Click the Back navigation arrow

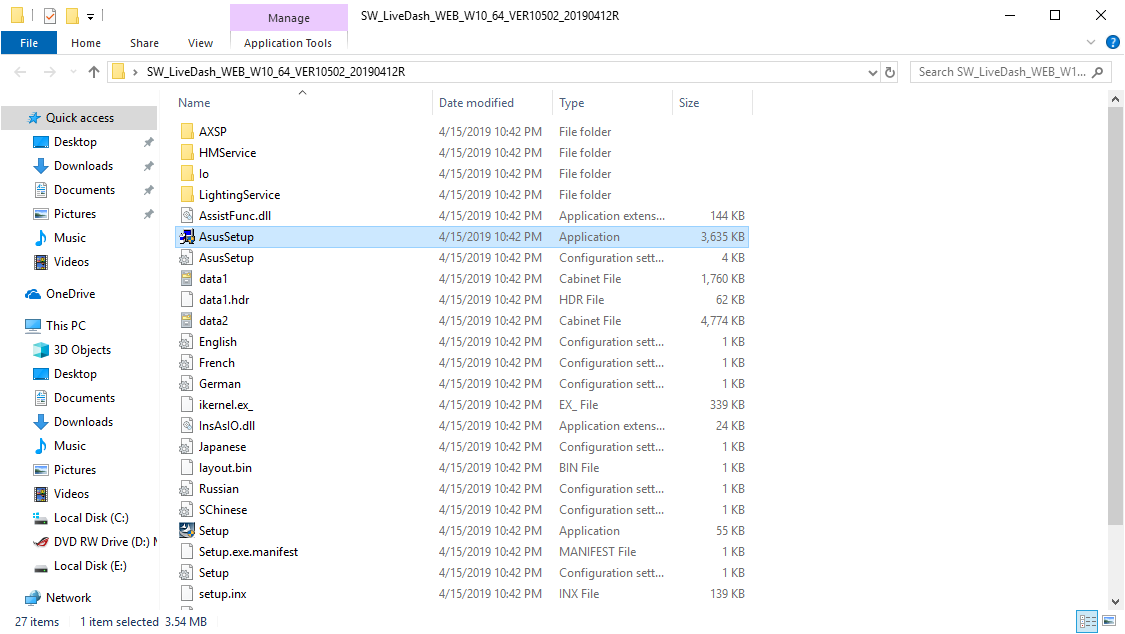click(x=21, y=72)
